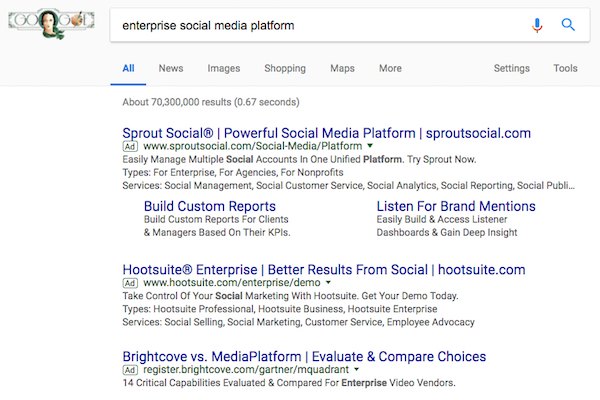The width and height of the screenshot is (600, 400).
Task: Click the magnifying glass search icon
Action: point(568,26)
